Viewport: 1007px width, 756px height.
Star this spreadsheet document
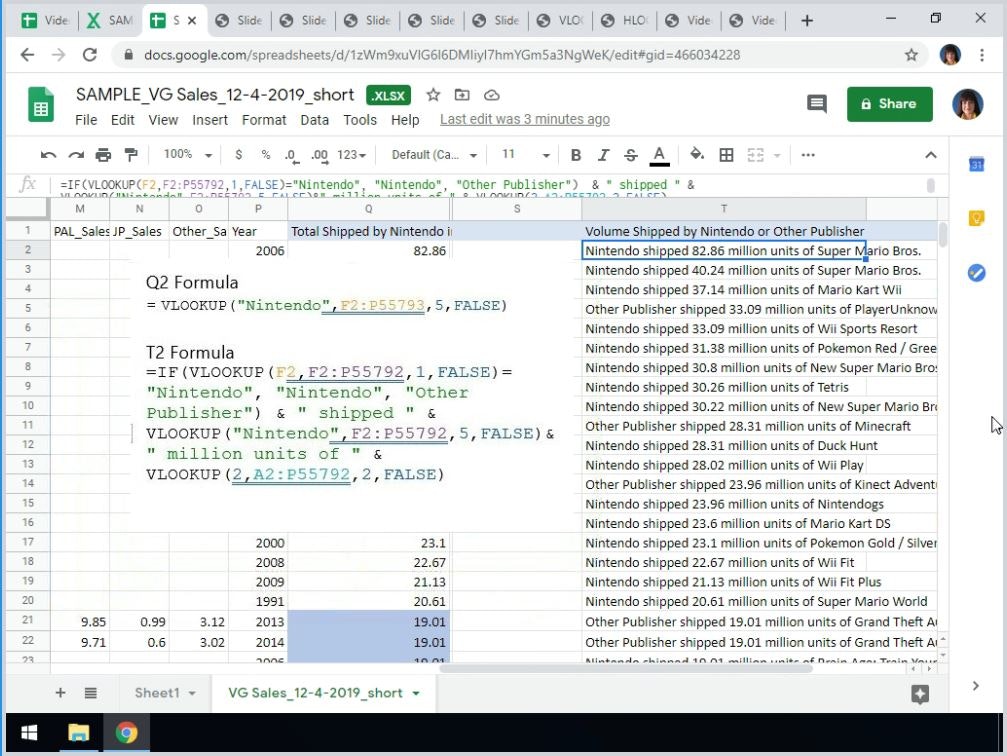(433, 95)
